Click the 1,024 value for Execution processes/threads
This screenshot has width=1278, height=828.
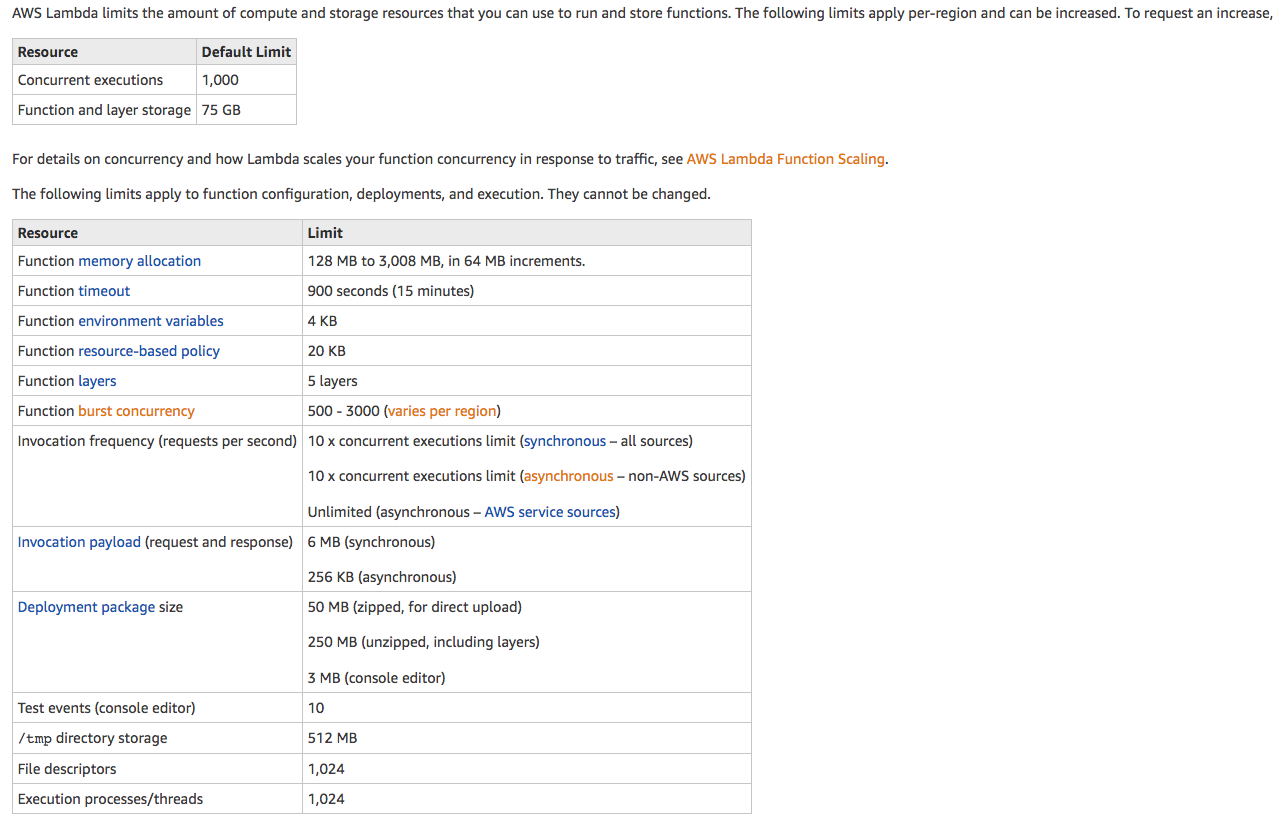pyautogui.click(x=326, y=799)
